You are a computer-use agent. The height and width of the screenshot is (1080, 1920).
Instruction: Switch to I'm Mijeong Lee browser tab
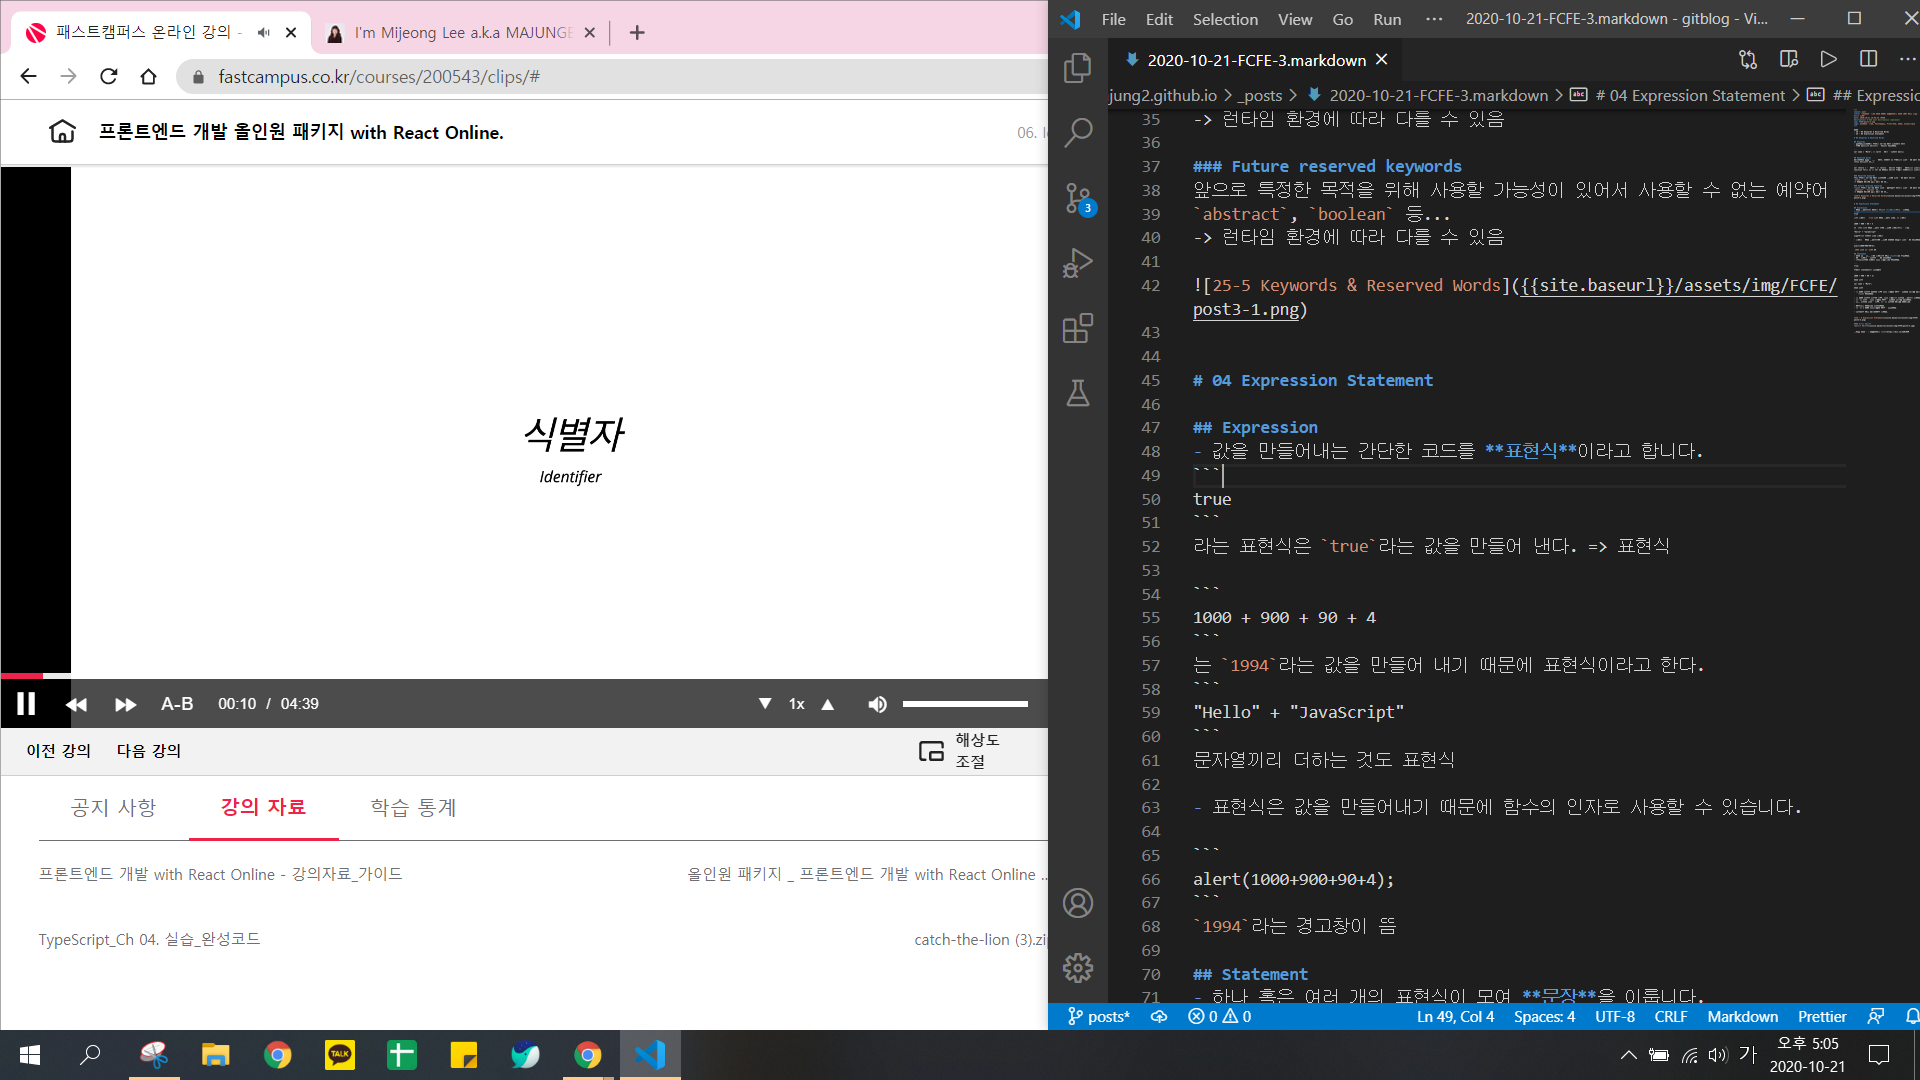[462, 33]
